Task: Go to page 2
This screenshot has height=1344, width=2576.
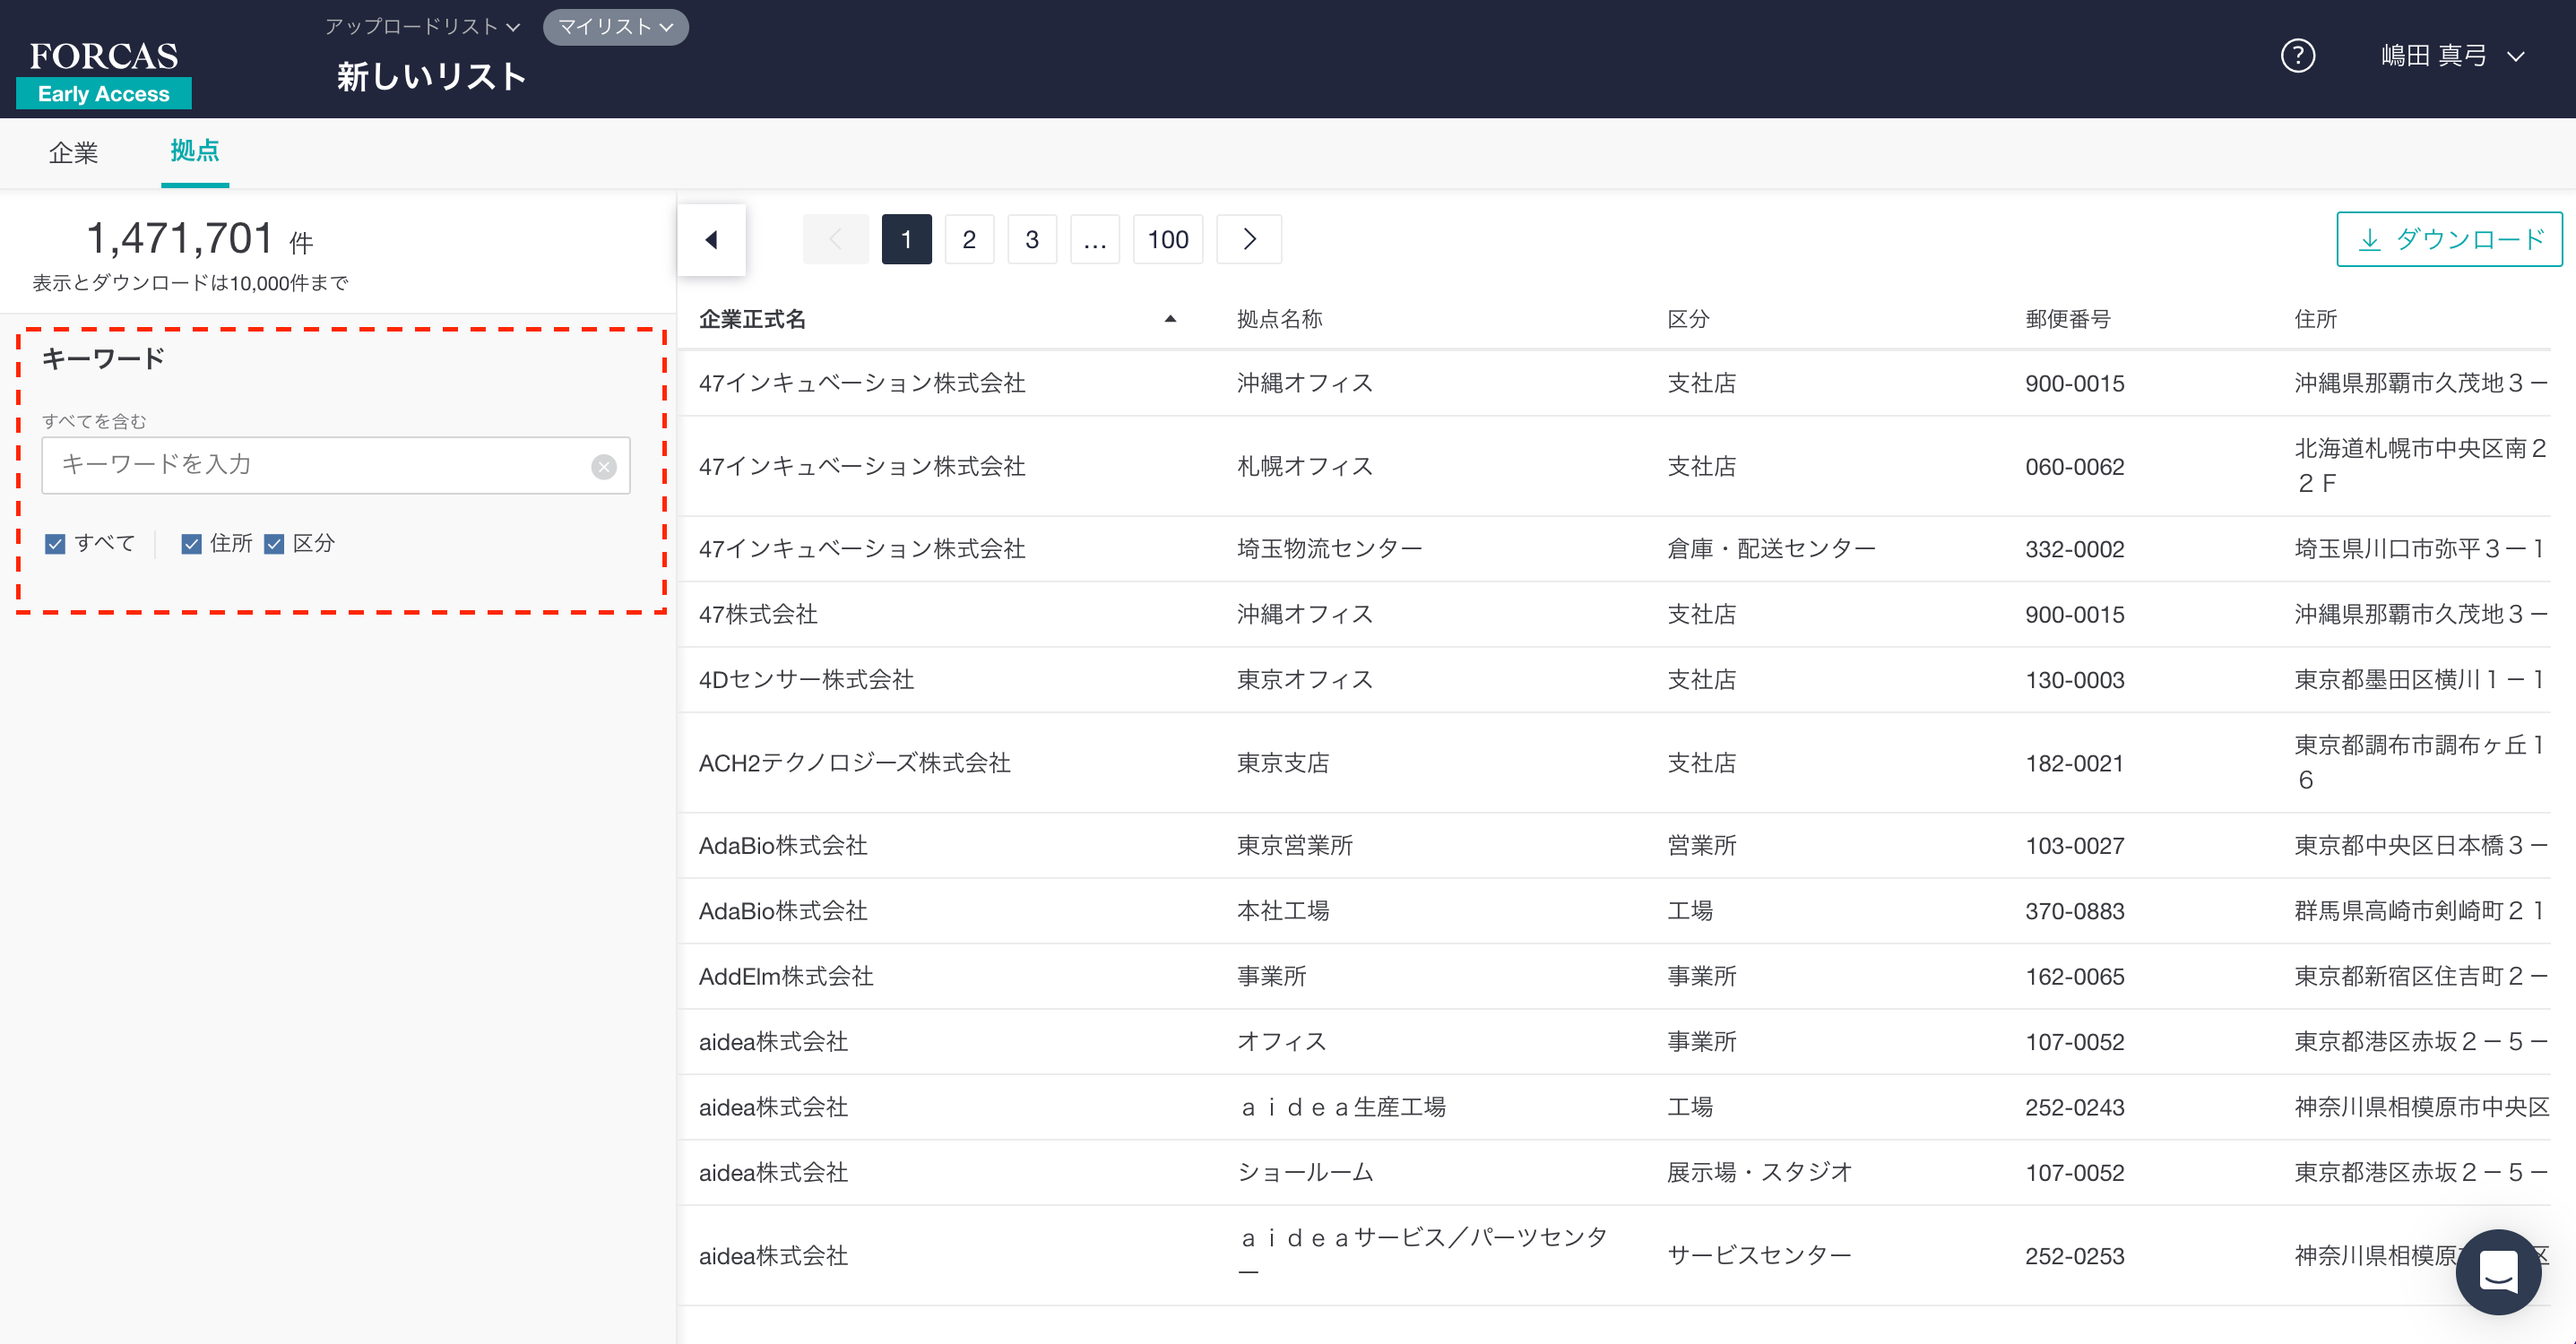Action: [969, 240]
